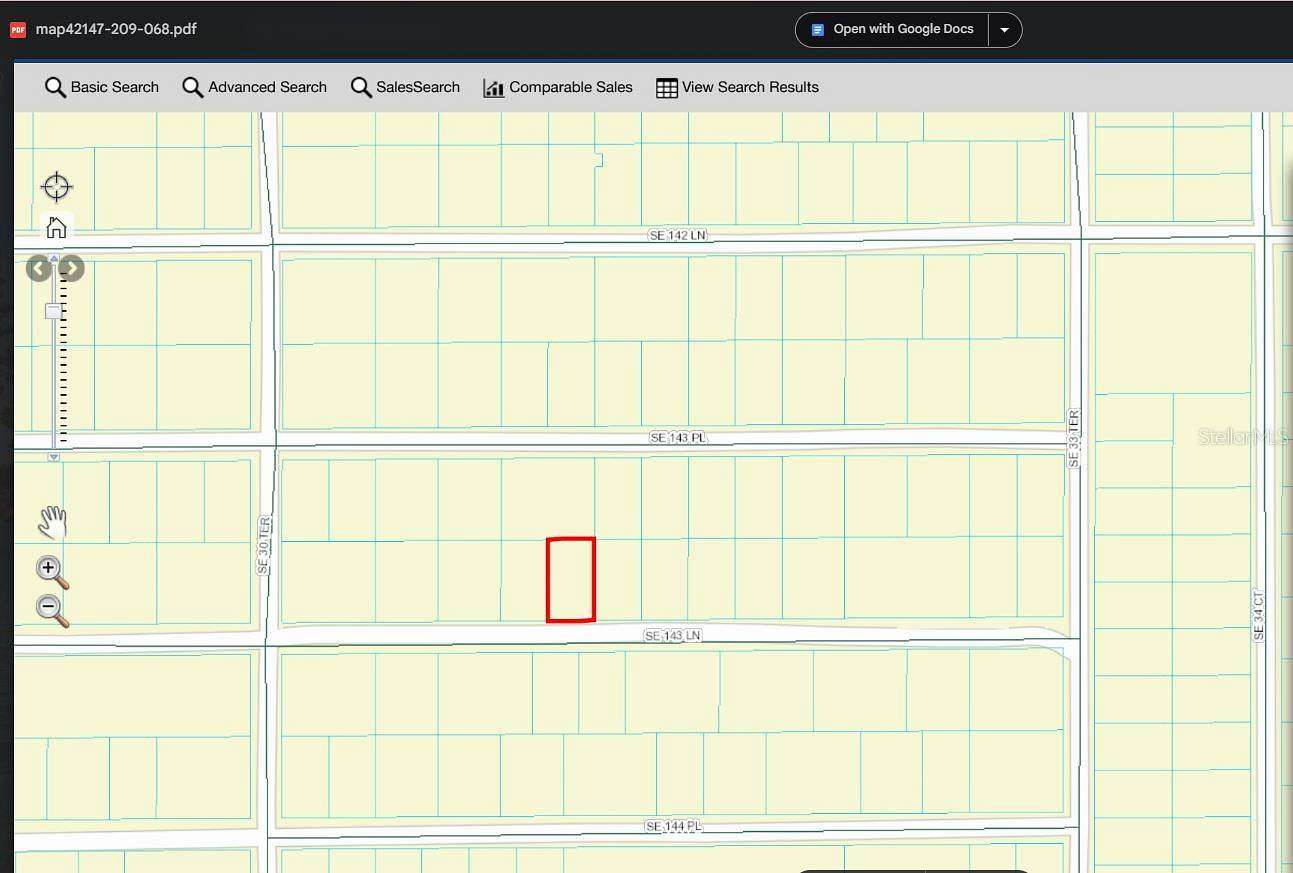Click the zoom slider down arrow
This screenshot has width=1293, height=873.
[54, 456]
